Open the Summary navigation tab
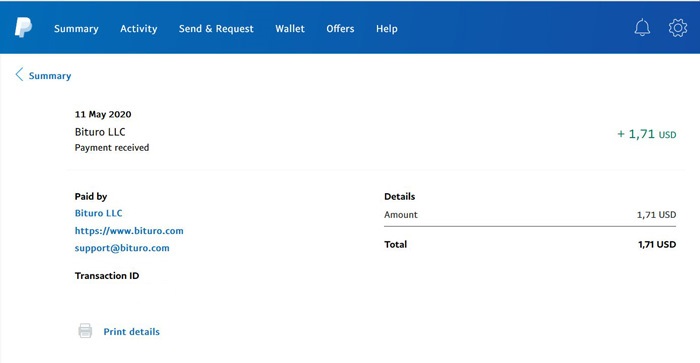 76,29
